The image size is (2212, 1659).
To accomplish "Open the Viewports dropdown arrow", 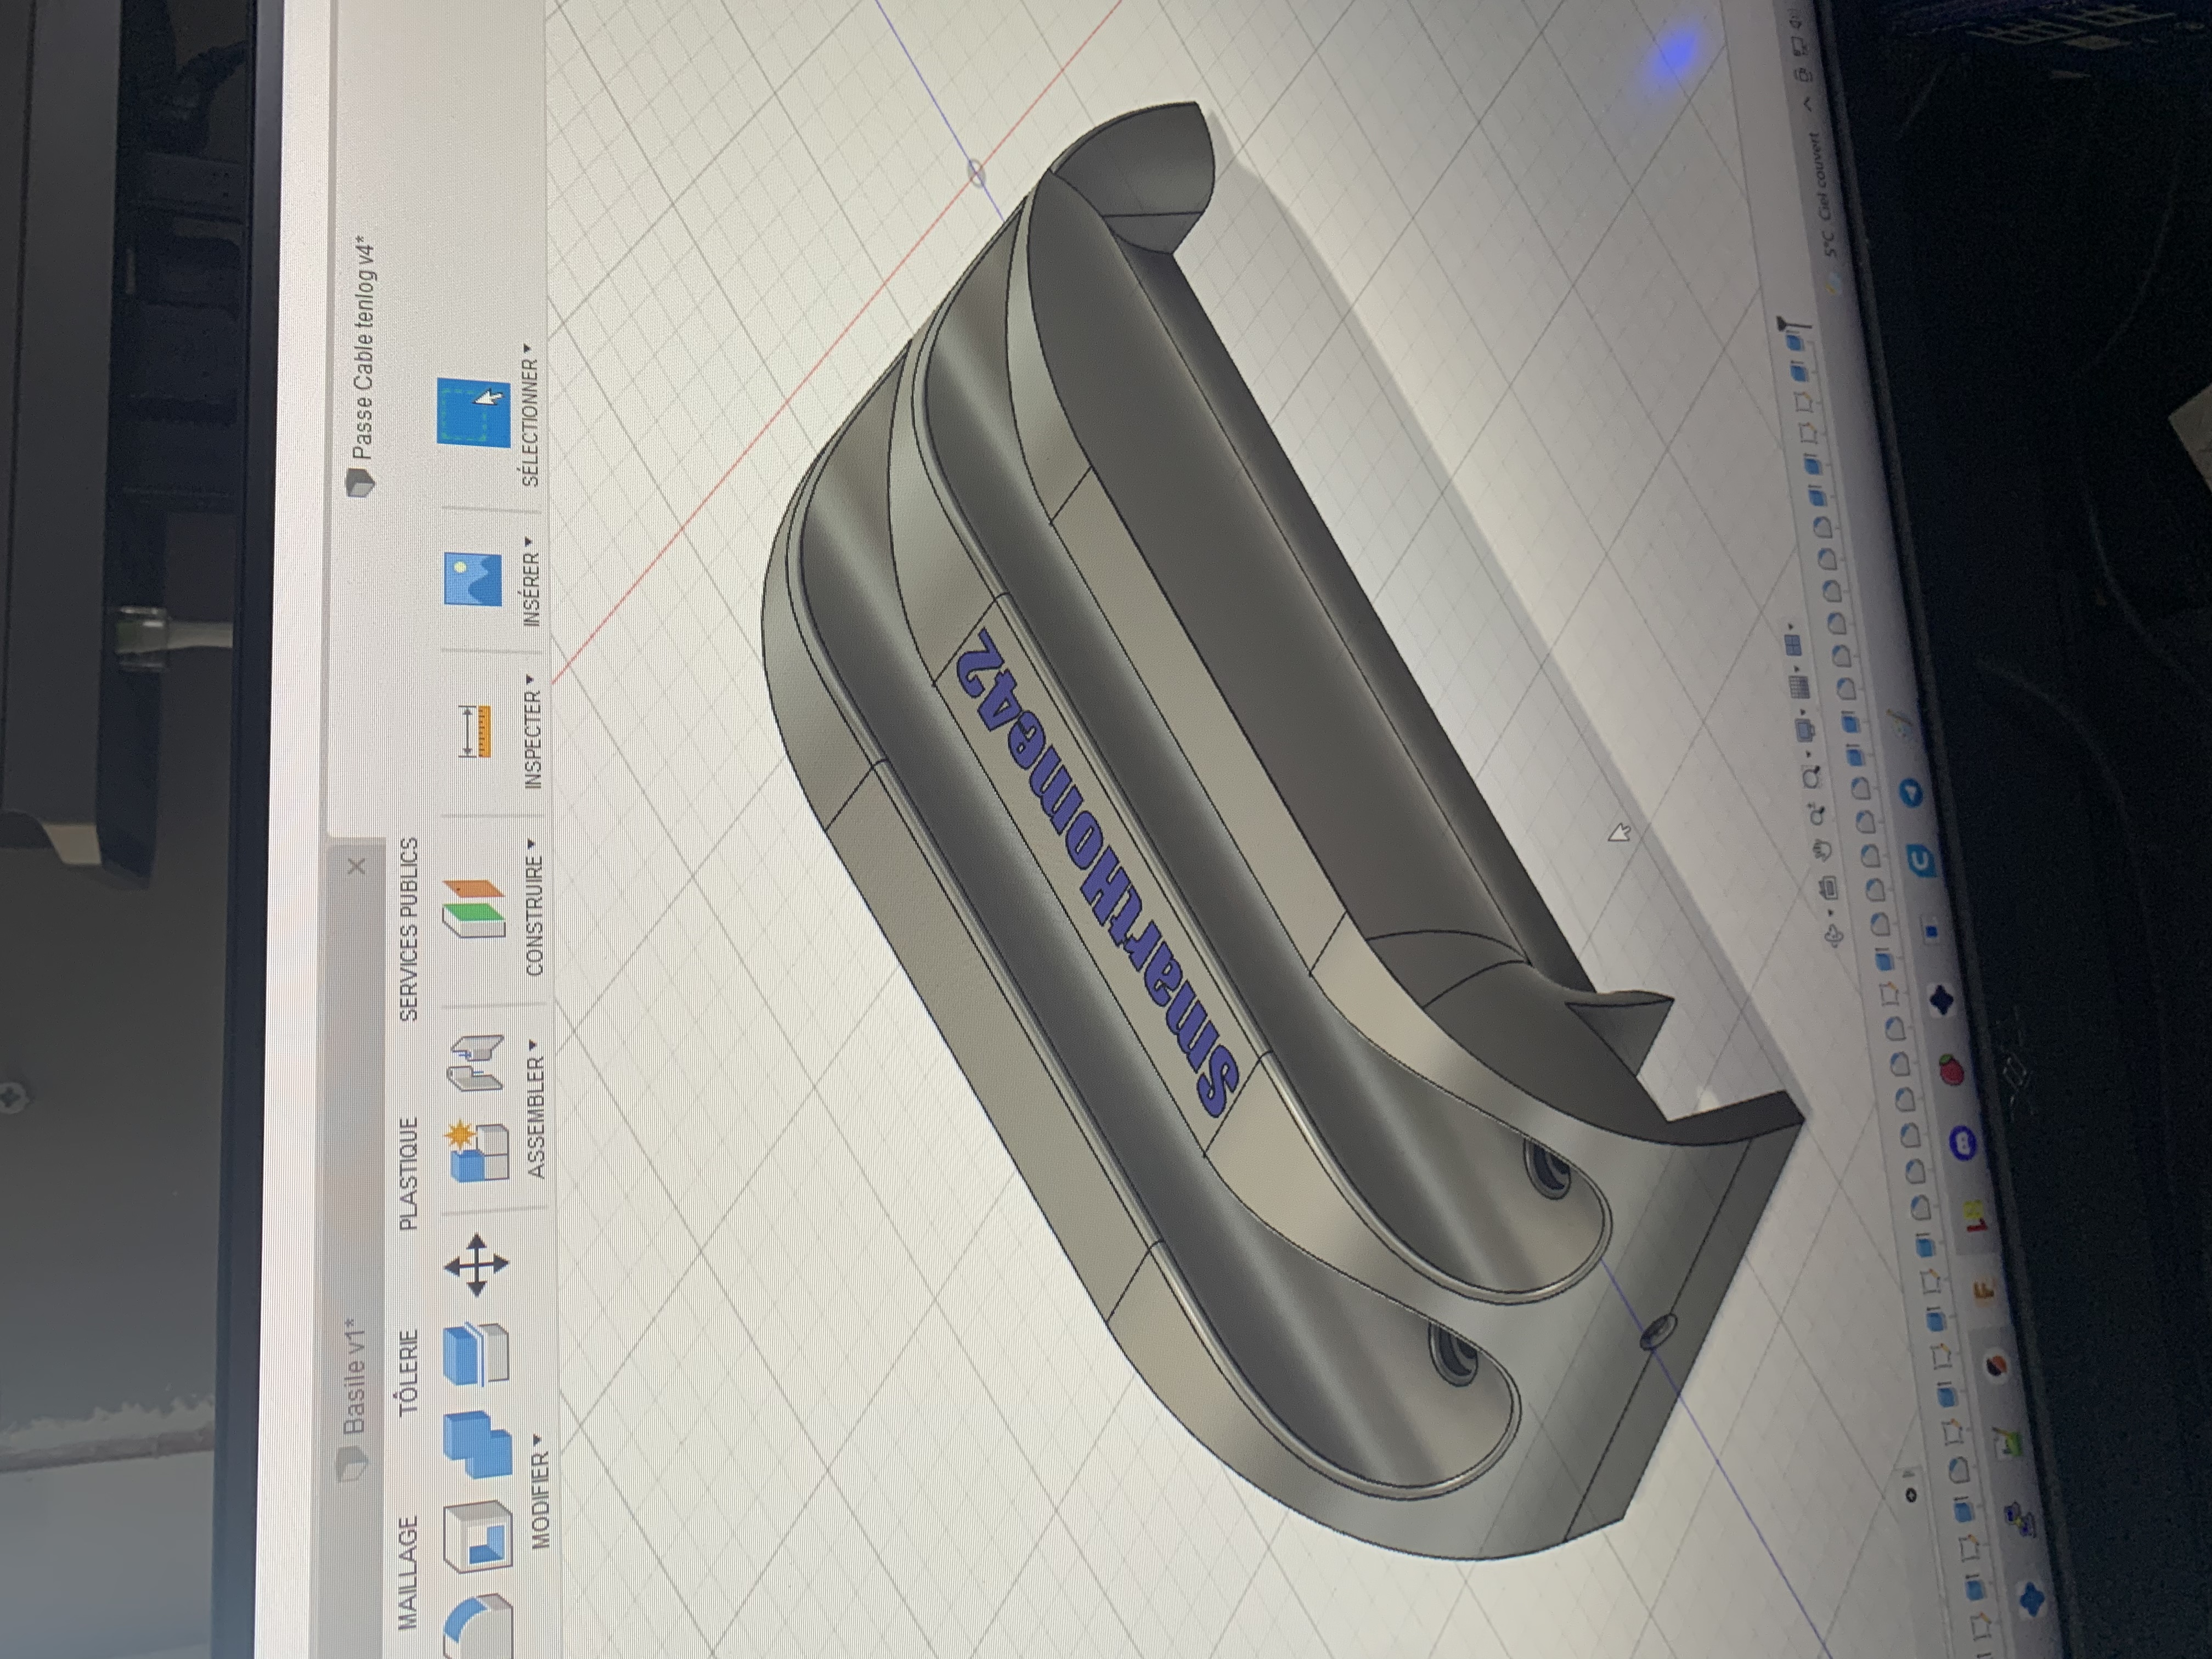I will [x=1791, y=626].
